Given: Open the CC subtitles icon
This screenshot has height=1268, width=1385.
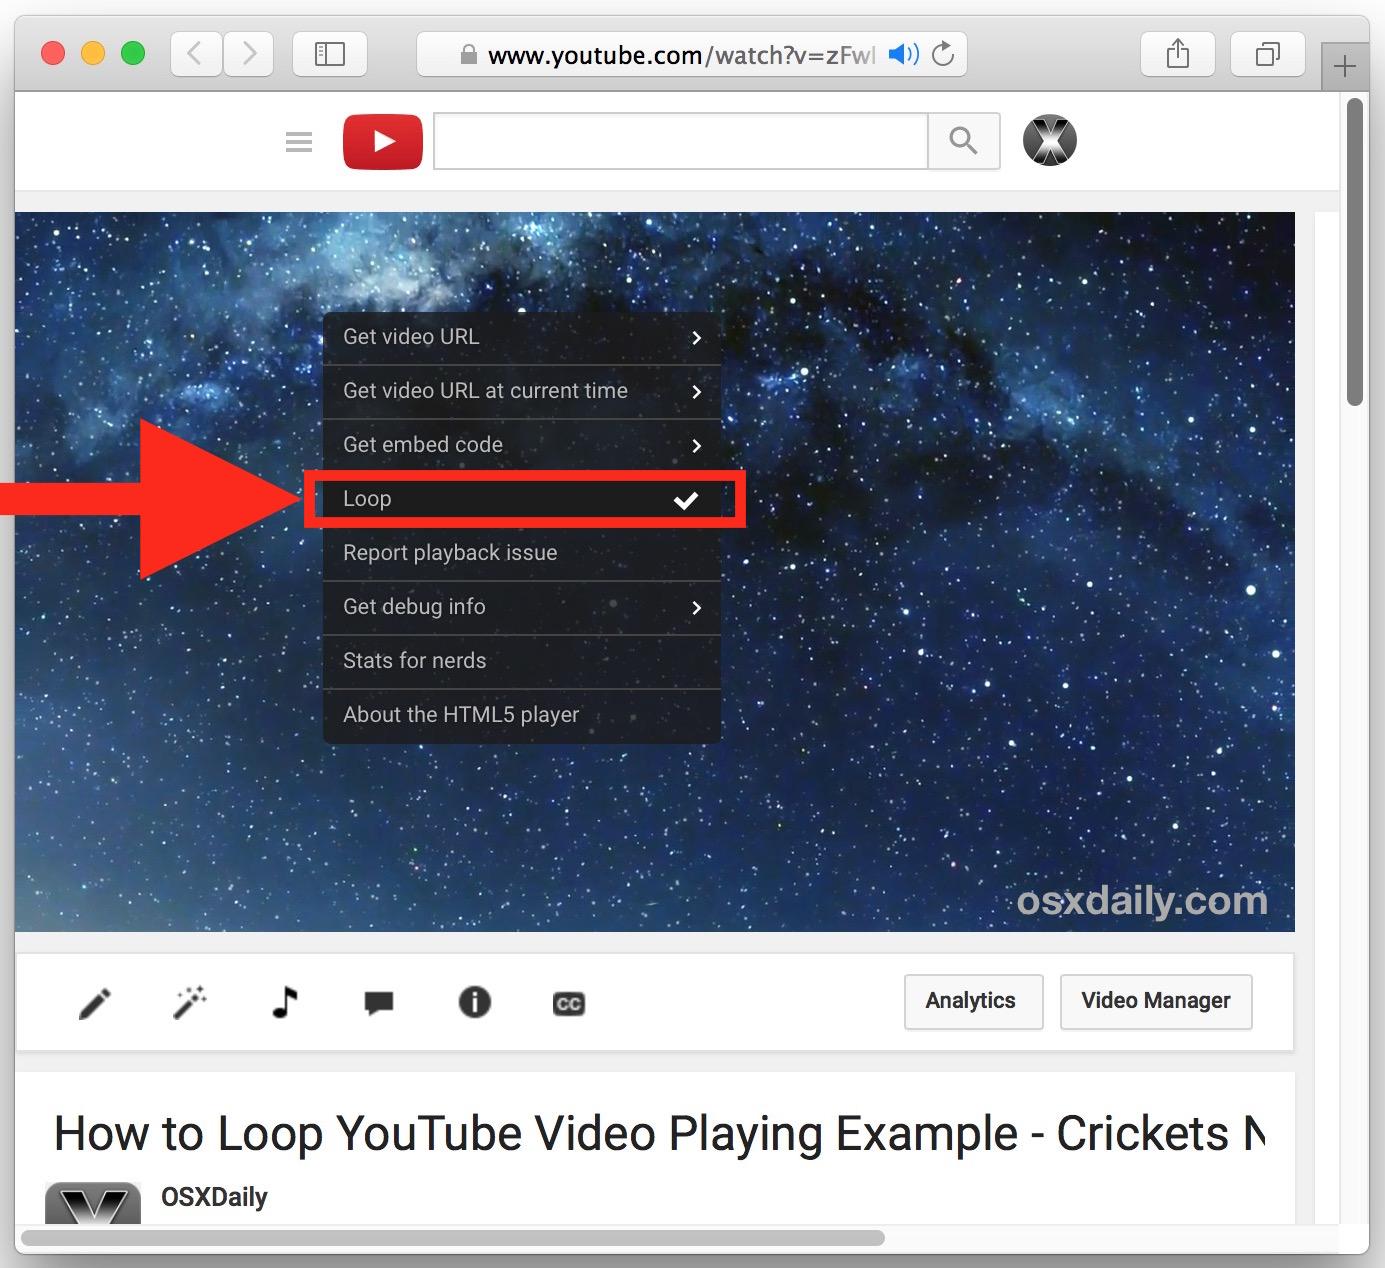Looking at the screenshot, I should coord(568,1003).
